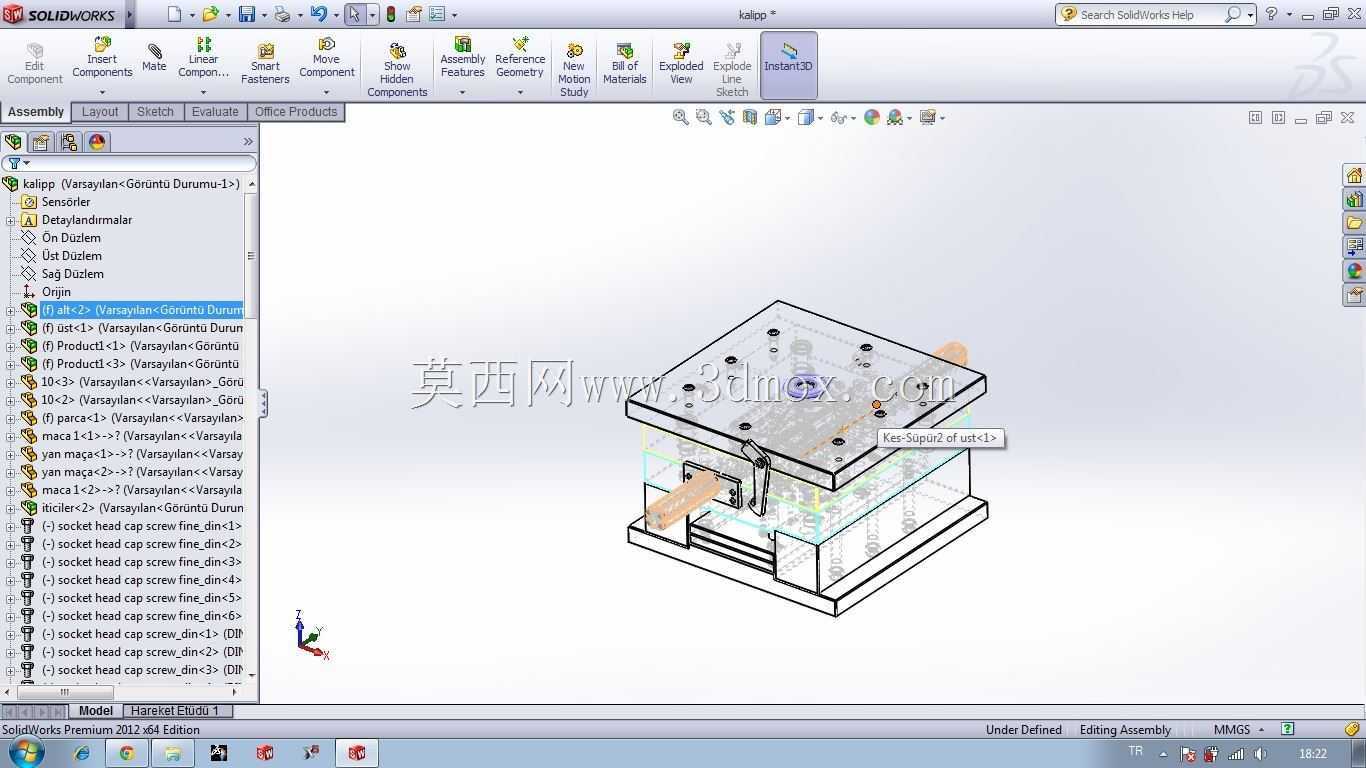Expand the Detaylandırmalar tree node

point(10,220)
